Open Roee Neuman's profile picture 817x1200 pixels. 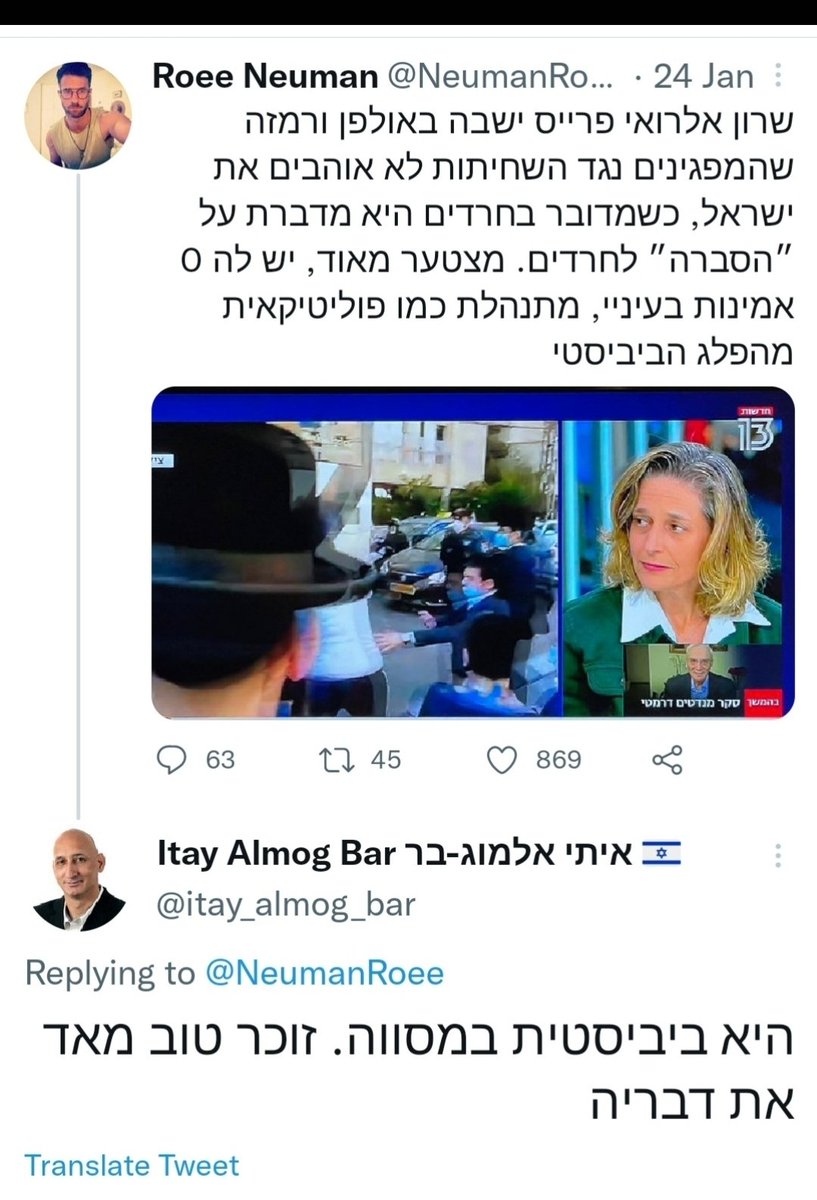coord(78,115)
